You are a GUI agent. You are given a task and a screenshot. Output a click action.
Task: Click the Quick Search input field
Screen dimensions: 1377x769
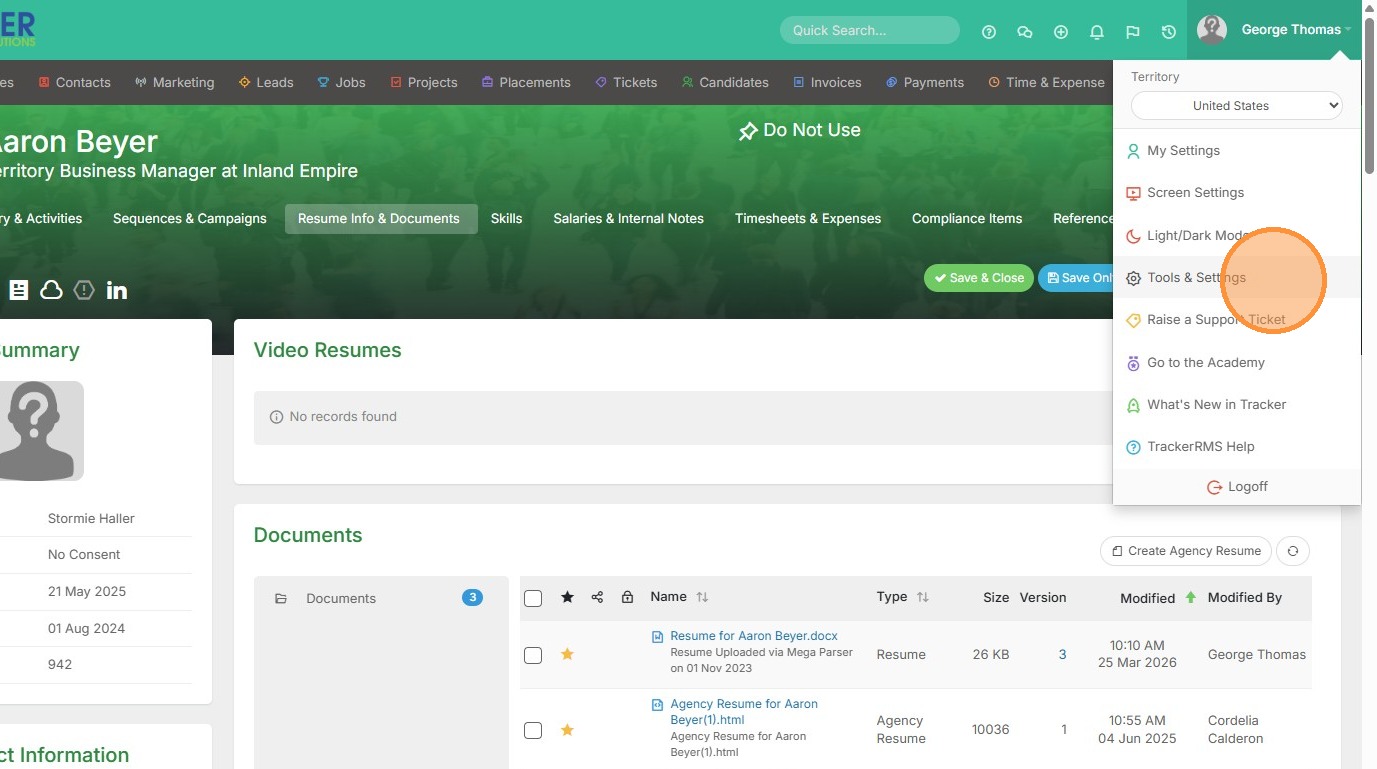pyautogui.click(x=870, y=31)
